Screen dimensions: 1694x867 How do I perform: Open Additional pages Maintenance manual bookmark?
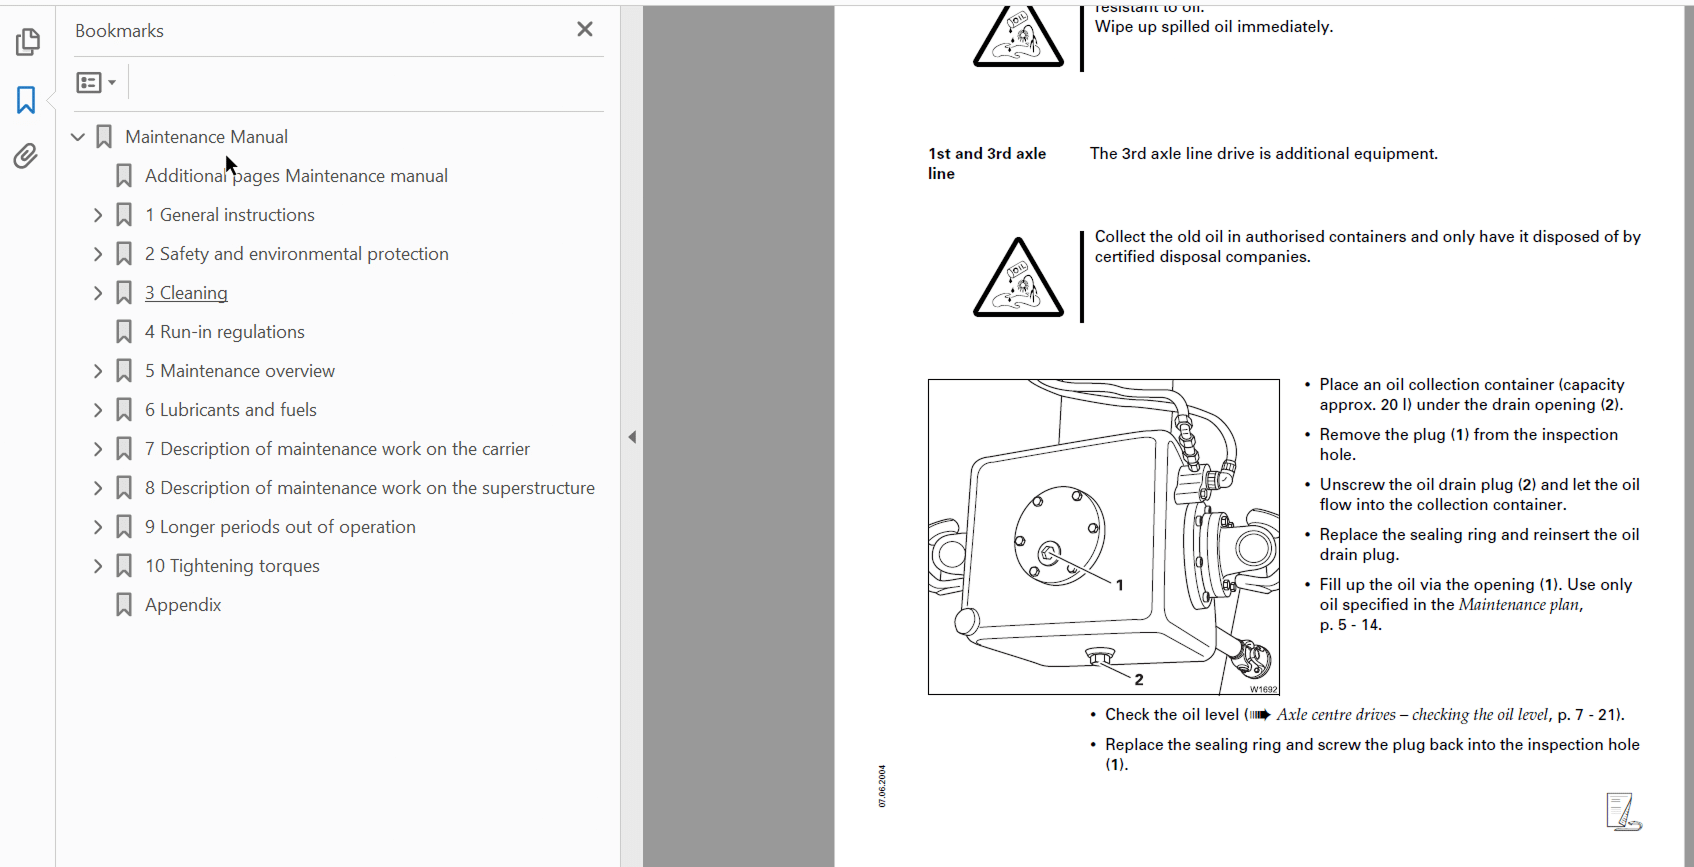click(296, 176)
